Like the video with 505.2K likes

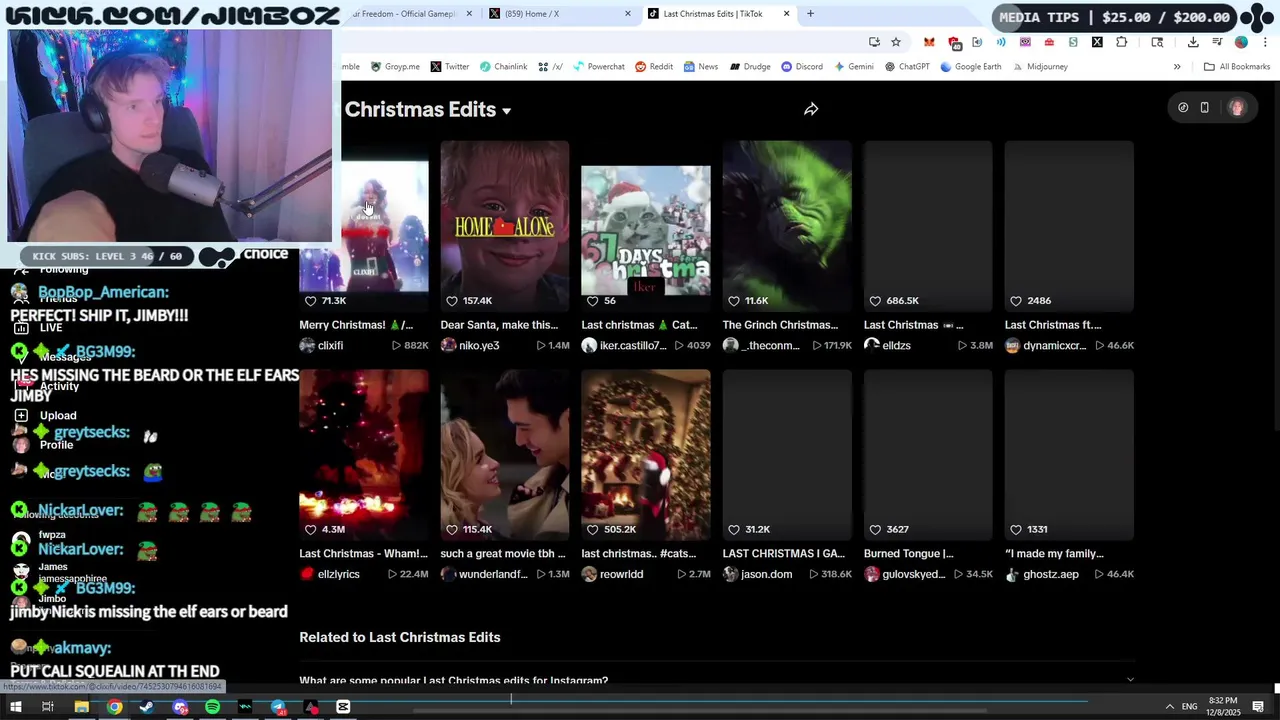593,530
